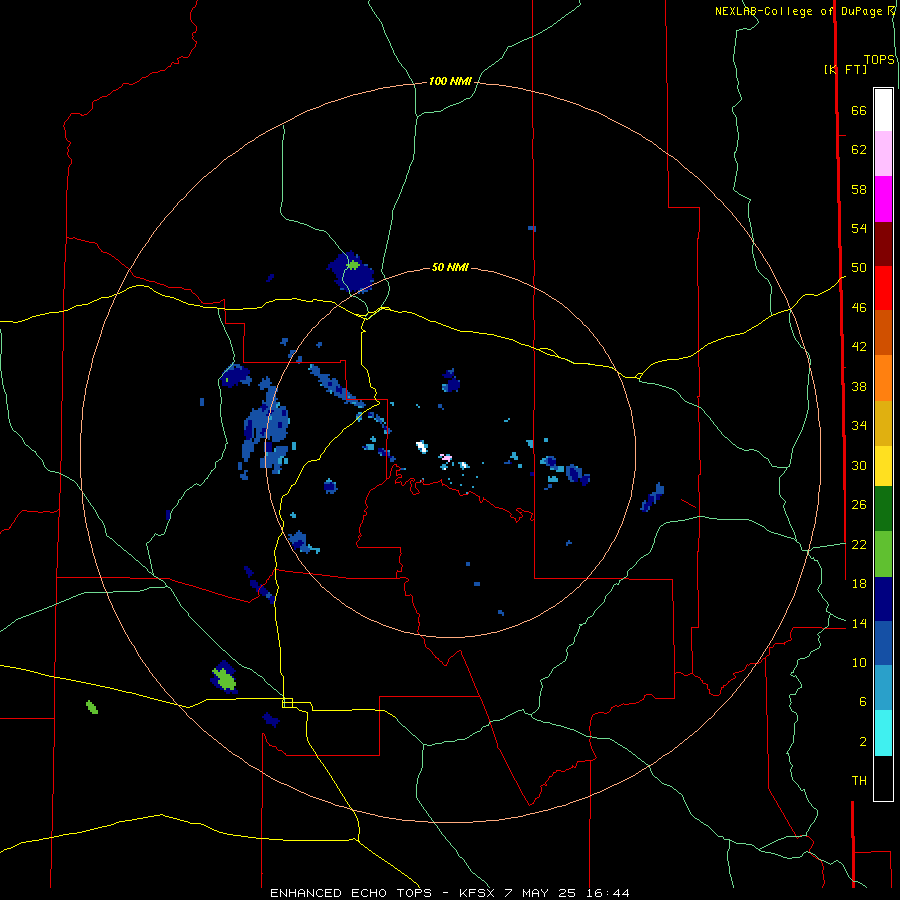Click the 58 legend value
The image size is (900, 900).
(859, 189)
